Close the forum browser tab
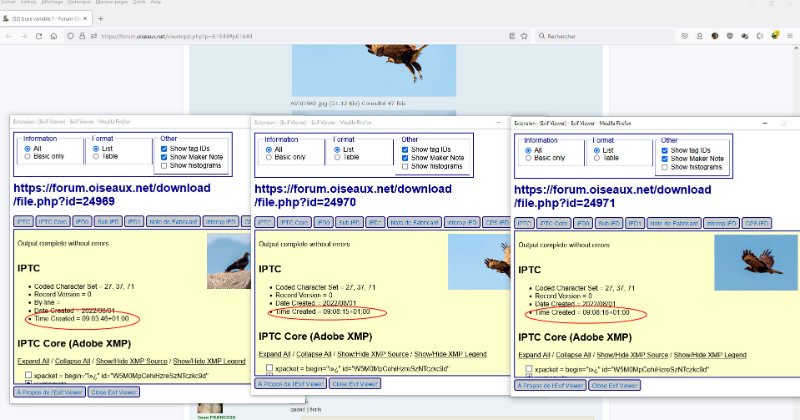800x420 pixels. (85, 18)
